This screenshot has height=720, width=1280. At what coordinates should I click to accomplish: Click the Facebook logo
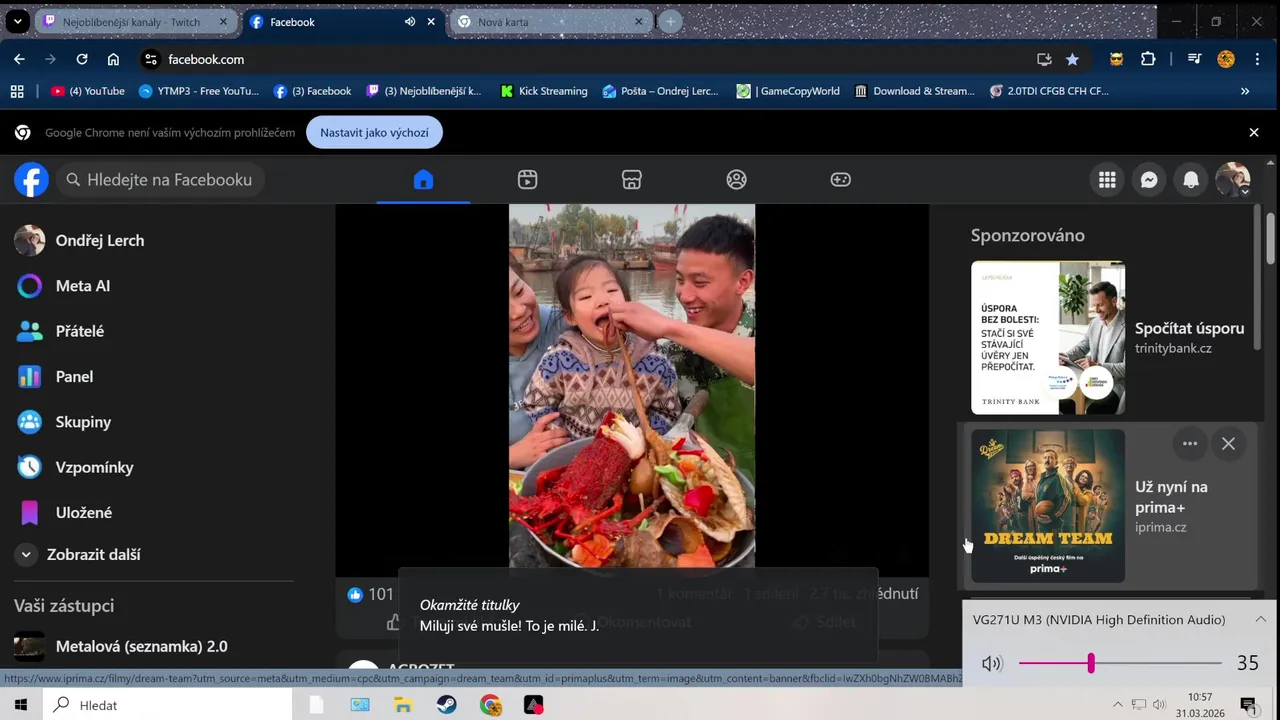[31, 180]
